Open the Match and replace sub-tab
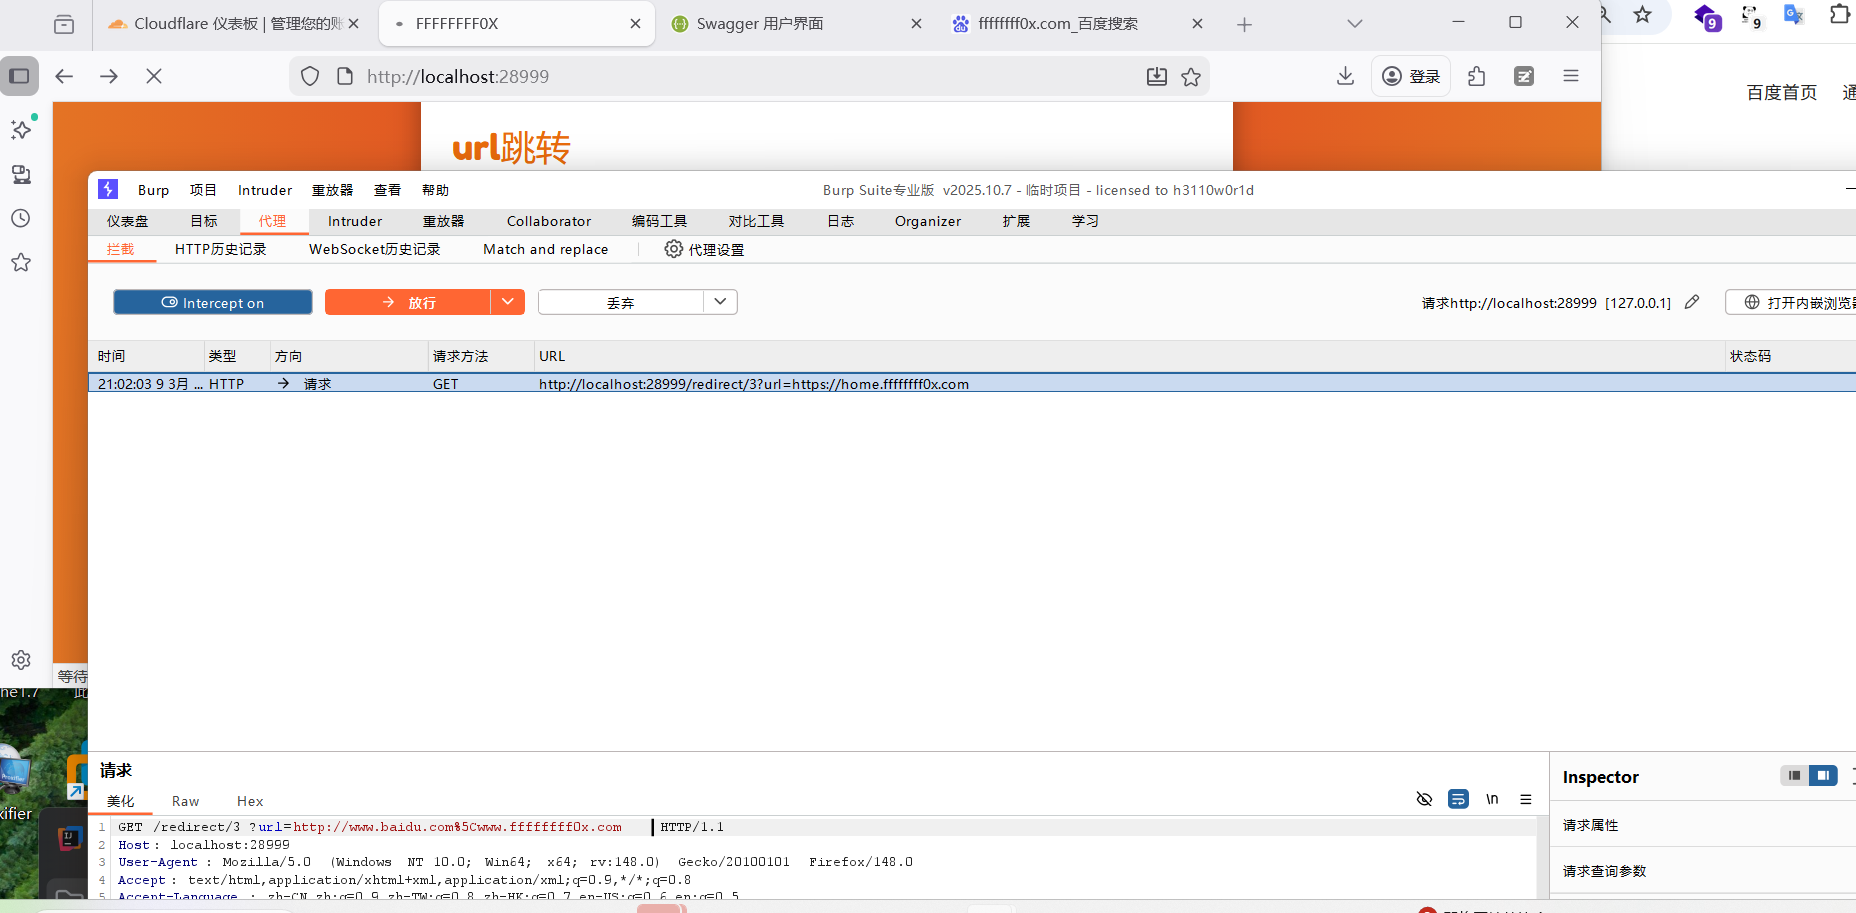 pyautogui.click(x=546, y=249)
